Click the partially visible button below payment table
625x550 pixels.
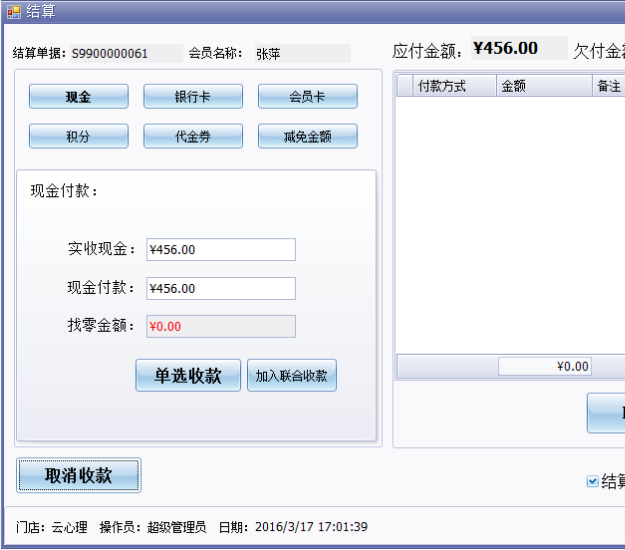tap(606, 413)
